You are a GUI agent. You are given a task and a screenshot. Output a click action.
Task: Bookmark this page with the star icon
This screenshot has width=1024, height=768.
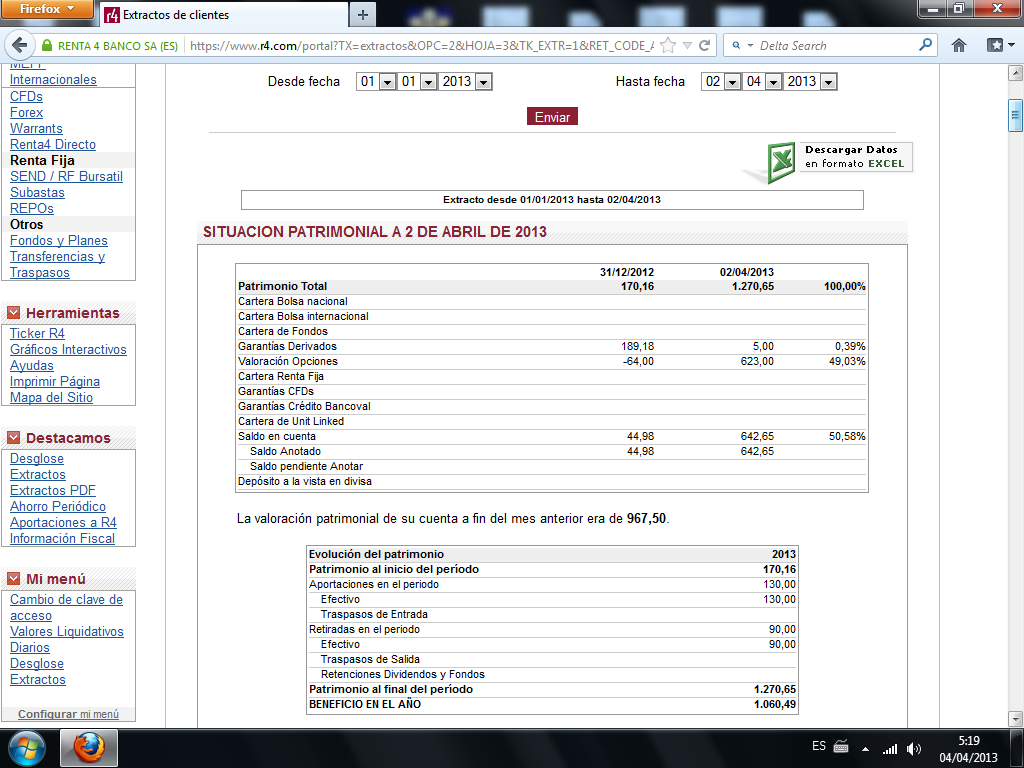667,46
